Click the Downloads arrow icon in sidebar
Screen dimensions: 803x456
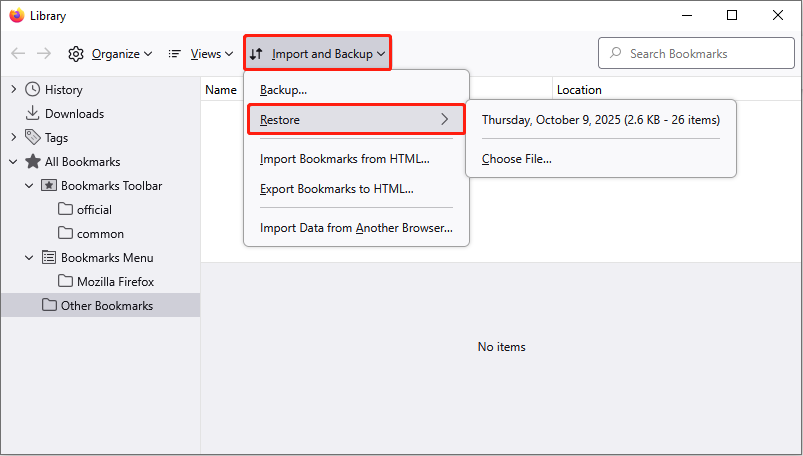click(33, 114)
